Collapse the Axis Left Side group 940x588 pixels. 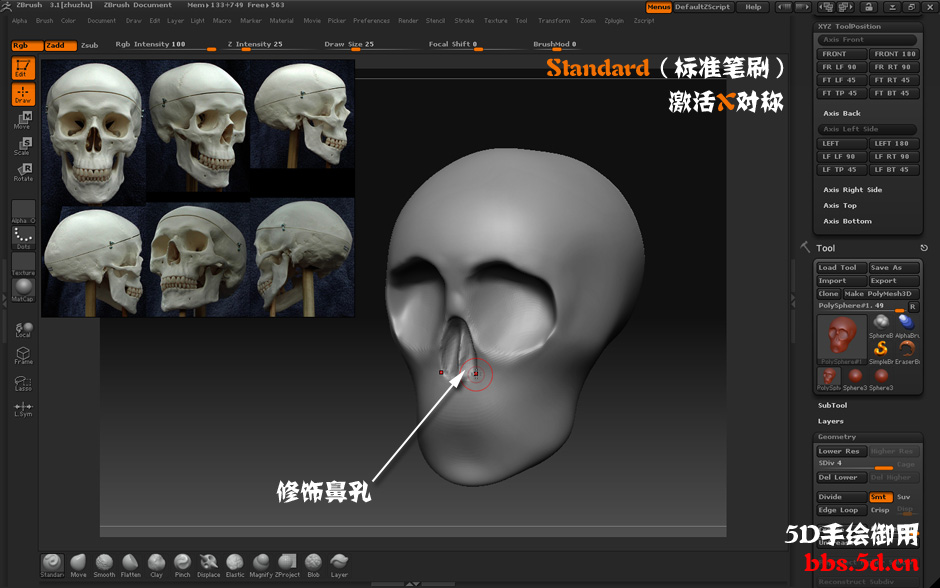click(x=867, y=129)
